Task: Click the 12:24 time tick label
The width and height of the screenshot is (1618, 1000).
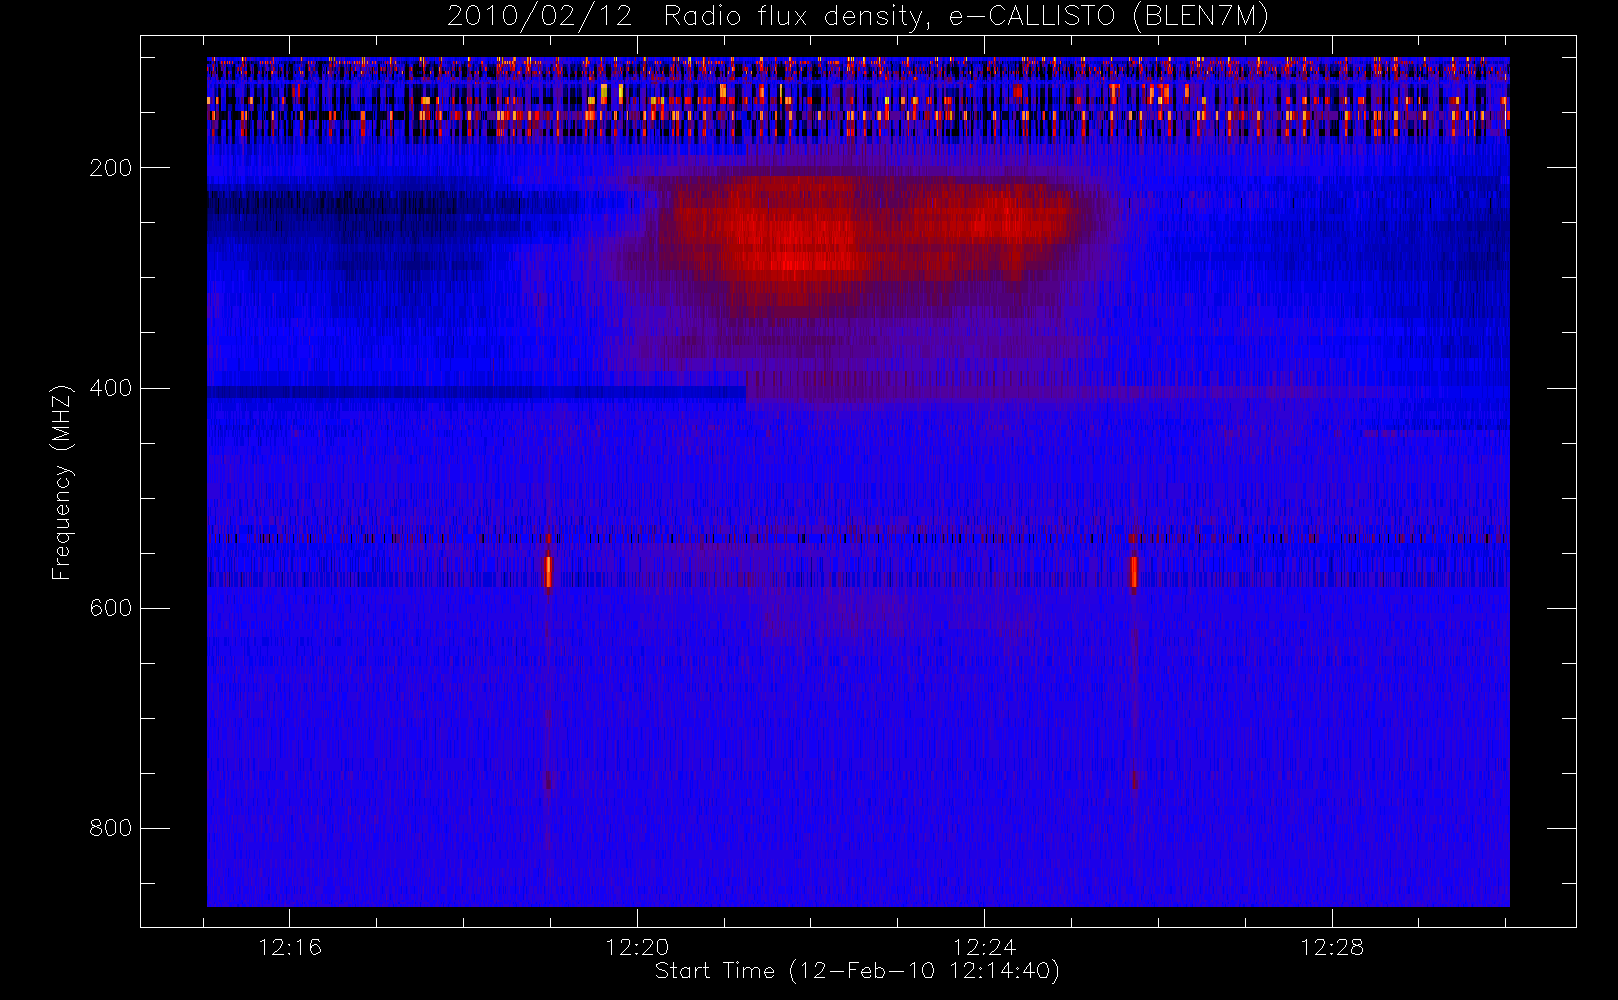Action: click(x=984, y=946)
